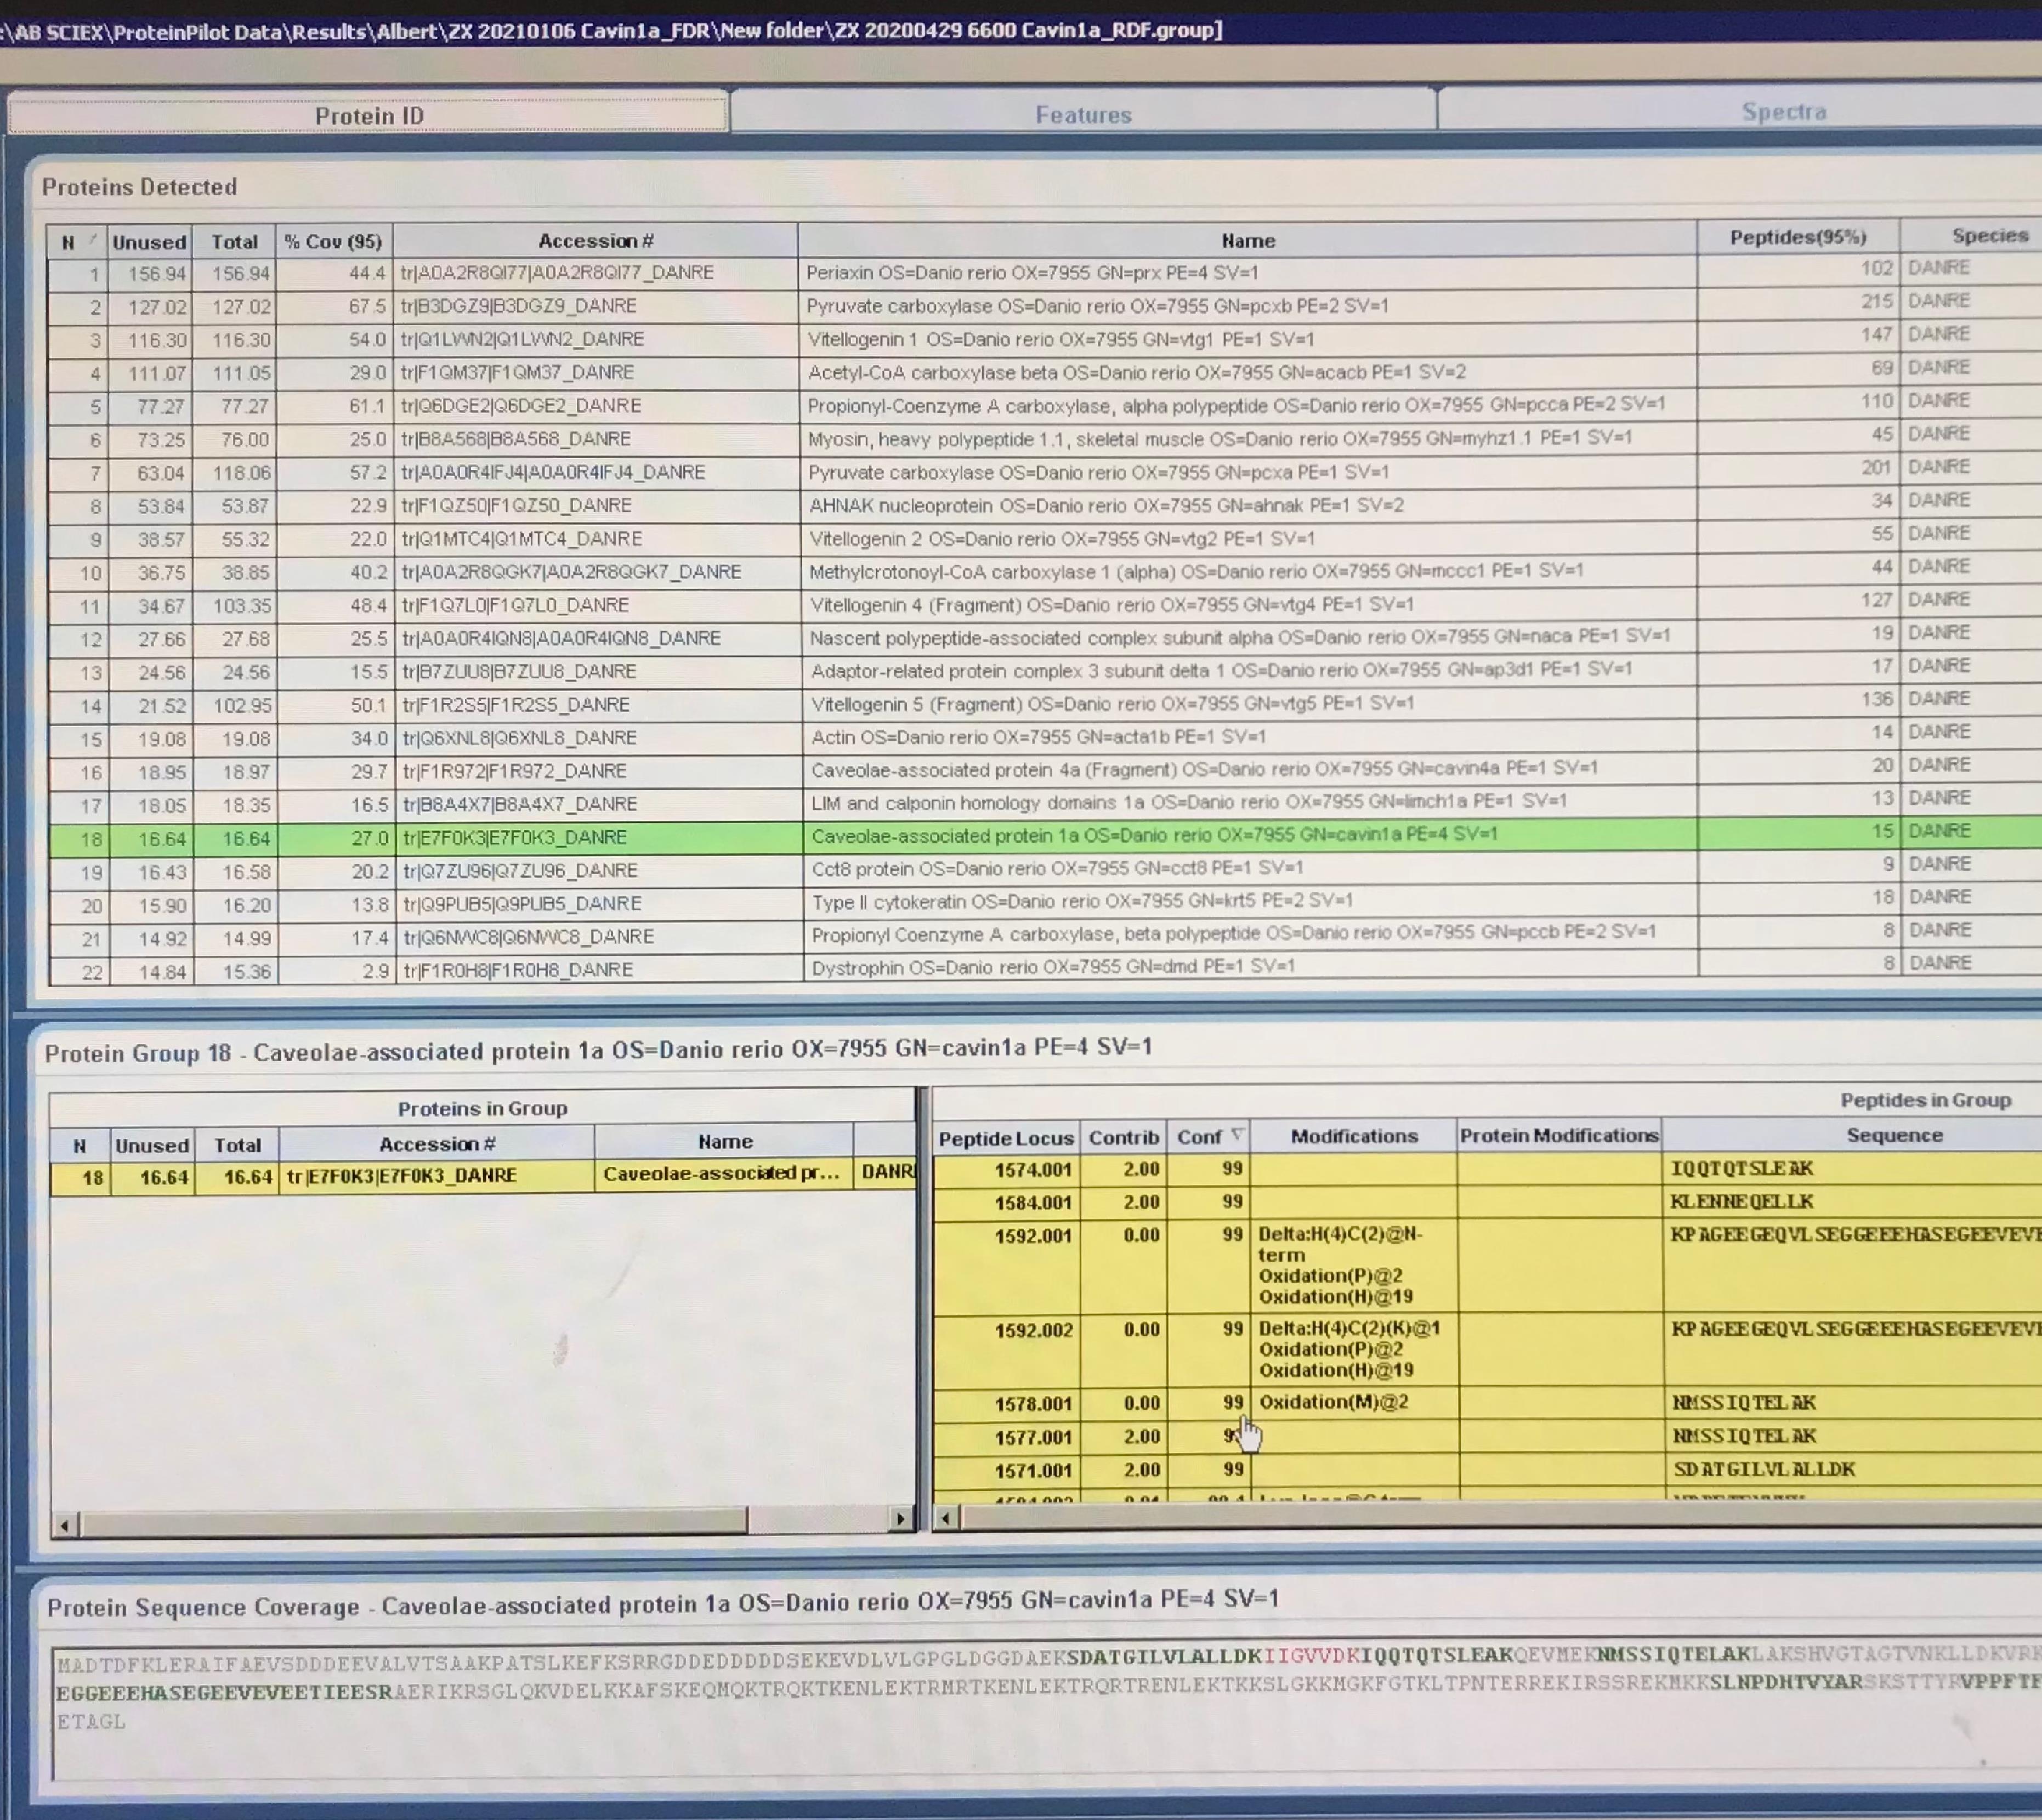Screen dimensions: 2042x1820
Task: Click inside Protein Sequence Coverage text box
Action: pyautogui.click(x=1047, y=1712)
